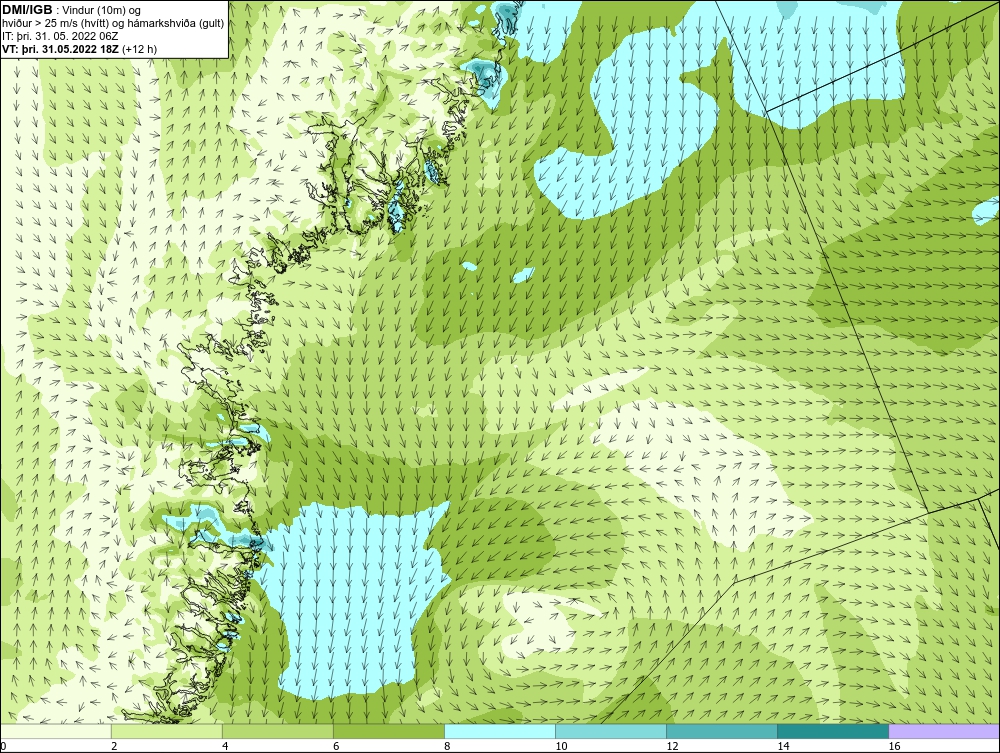1000x753 pixels.
Task: Click the purple legend swatch above 16 m/s
Action: pos(944,731)
